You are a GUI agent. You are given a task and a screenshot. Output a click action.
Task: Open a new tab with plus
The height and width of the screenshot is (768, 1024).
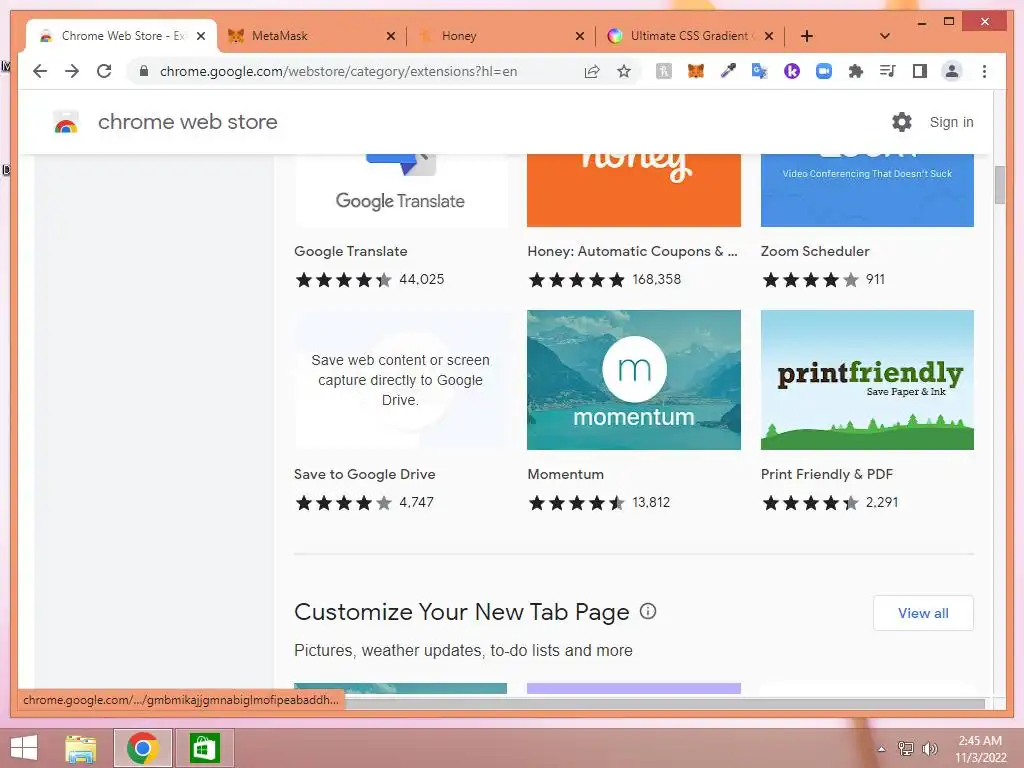[x=807, y=36]
